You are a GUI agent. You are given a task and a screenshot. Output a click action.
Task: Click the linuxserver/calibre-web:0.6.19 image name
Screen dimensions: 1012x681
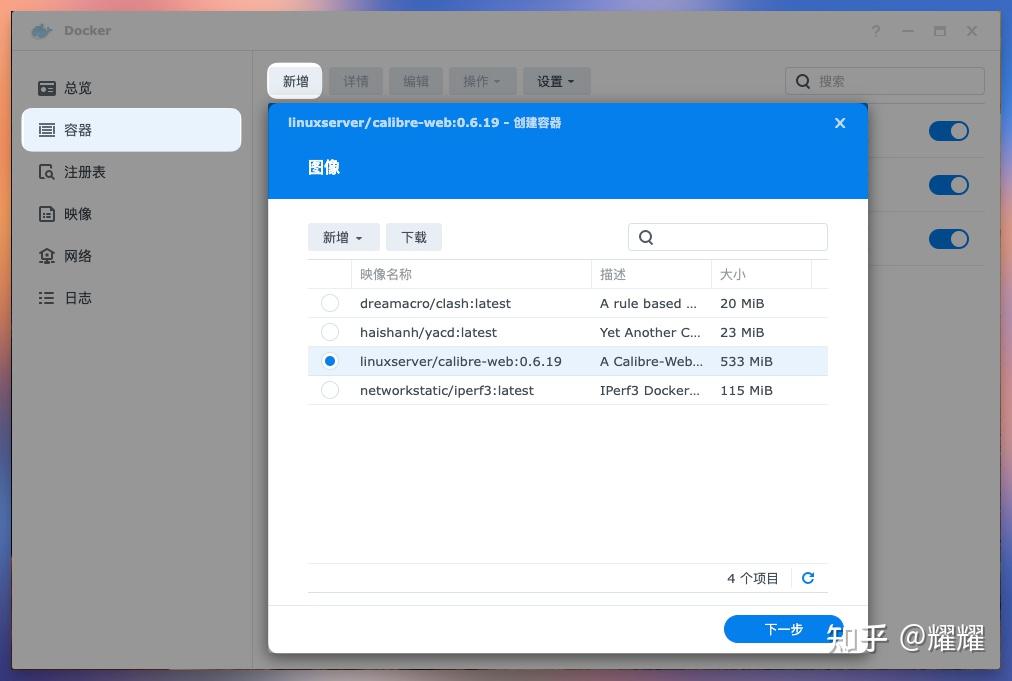coord(461,361)
